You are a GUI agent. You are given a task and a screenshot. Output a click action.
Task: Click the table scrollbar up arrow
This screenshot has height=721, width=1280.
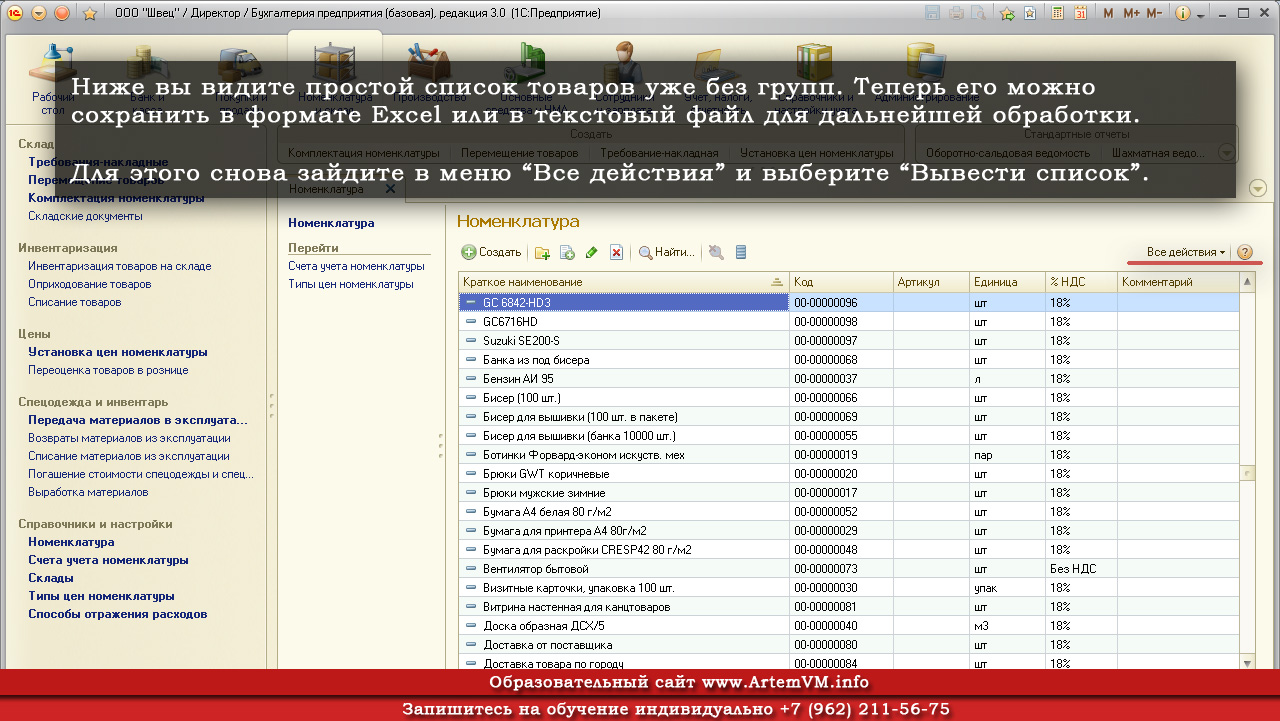[1247, 283]
